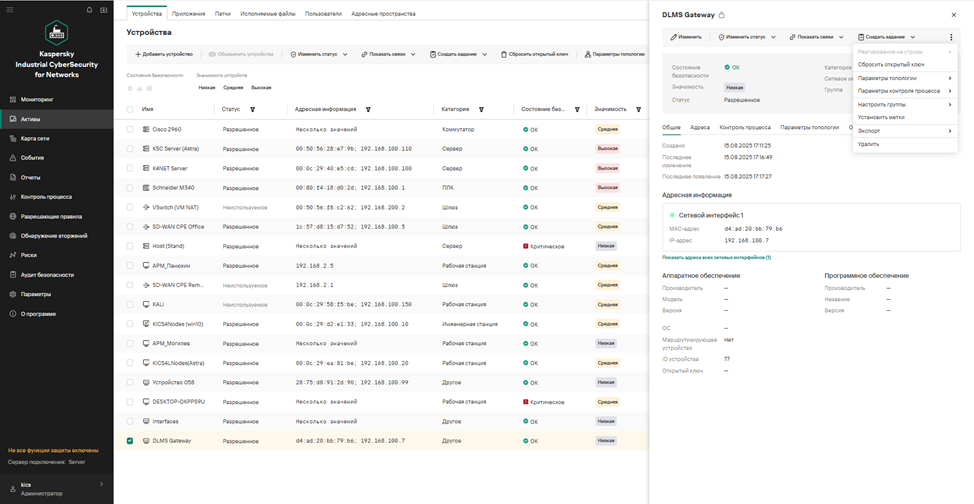Click the three-dot more menu in details panel
This screenshot has height=504, width=974.
pos(951,37)
